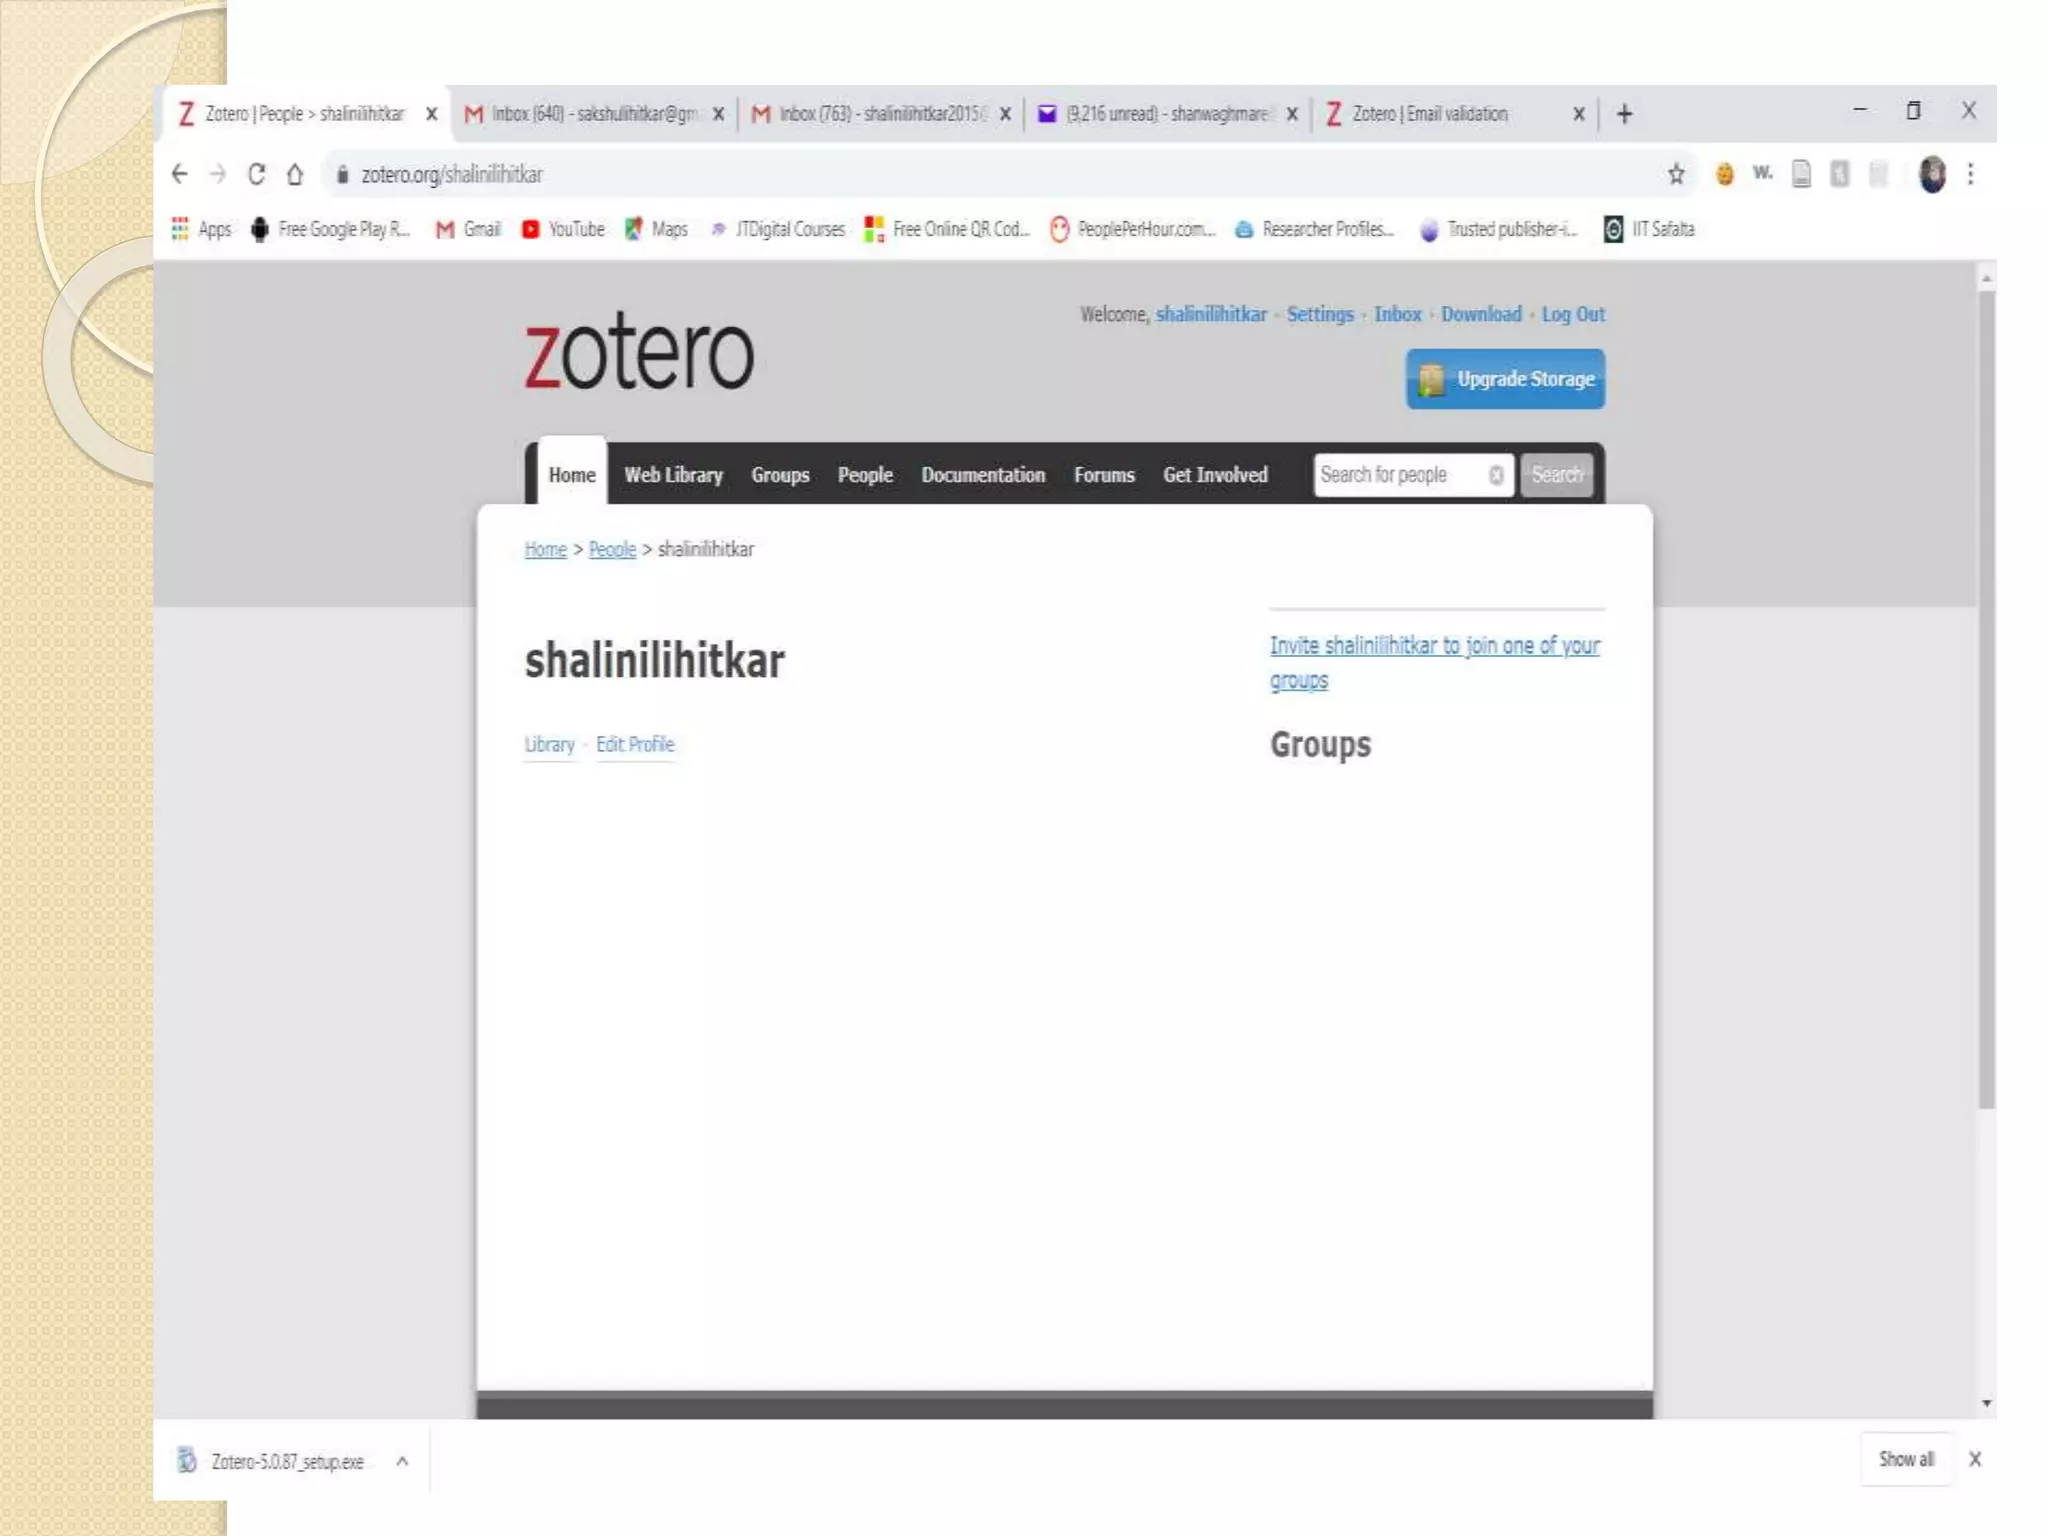Image resolution: width=2048 pixels, height=1536 pixels.
Task: Click the browser reload icon
Action: click(257, 174)
